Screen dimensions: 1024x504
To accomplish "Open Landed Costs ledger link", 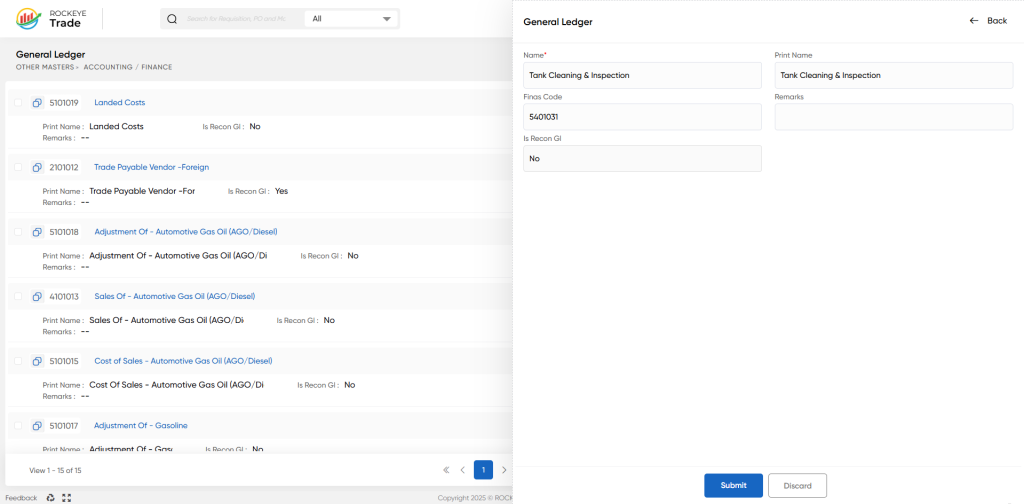I will click(120, 102).
